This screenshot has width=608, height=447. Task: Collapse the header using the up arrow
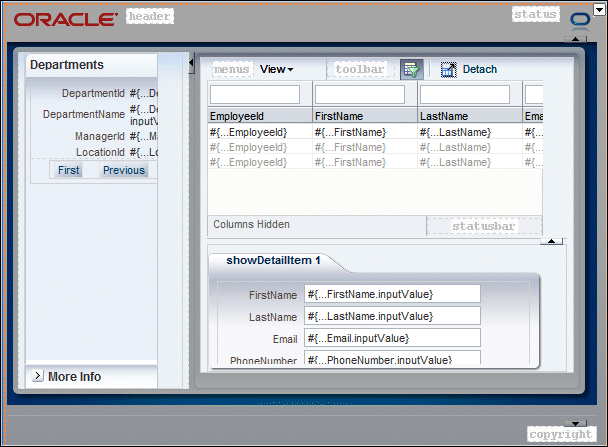tap(575, 39)
